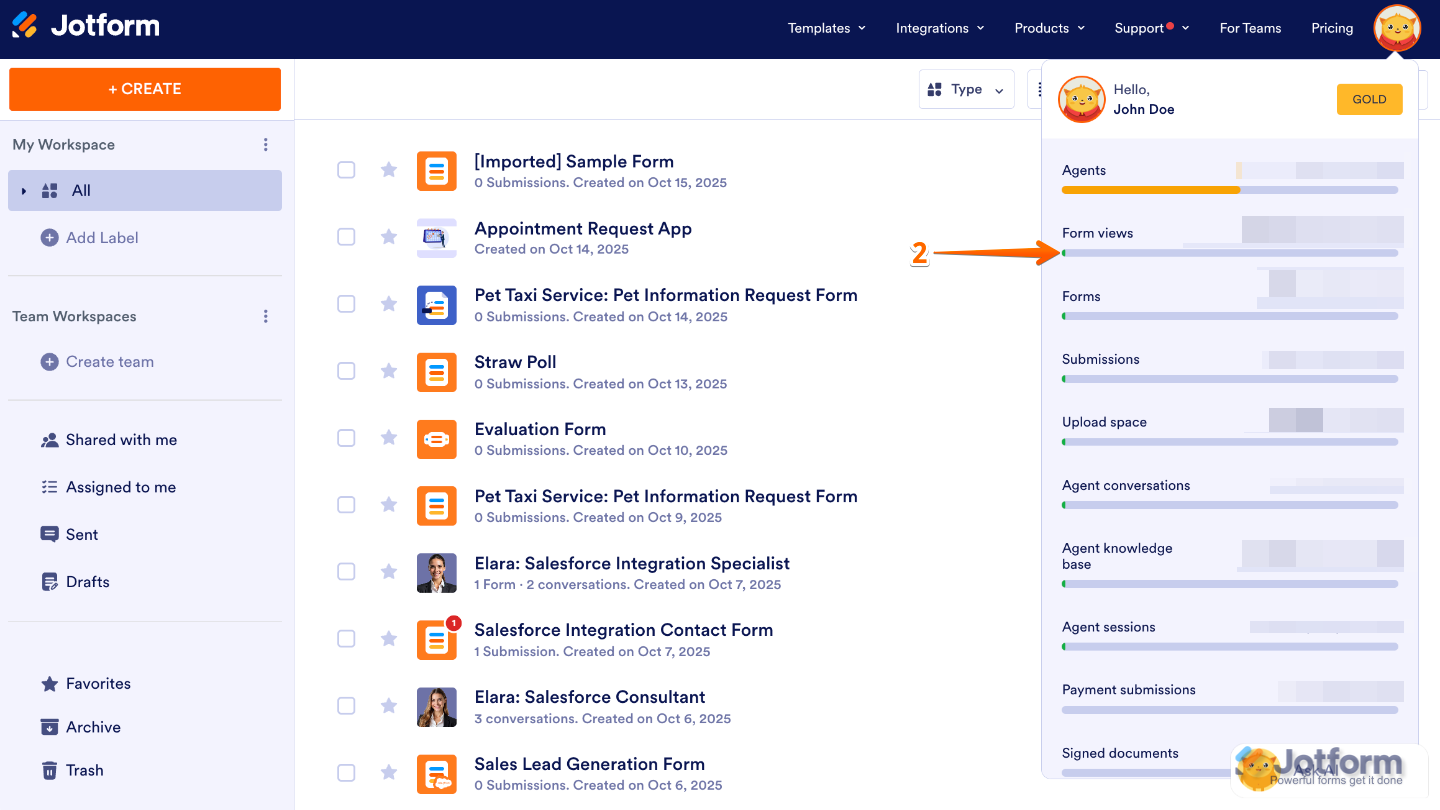Favorite the Elara: Salesforce Consultant agent

389,706
